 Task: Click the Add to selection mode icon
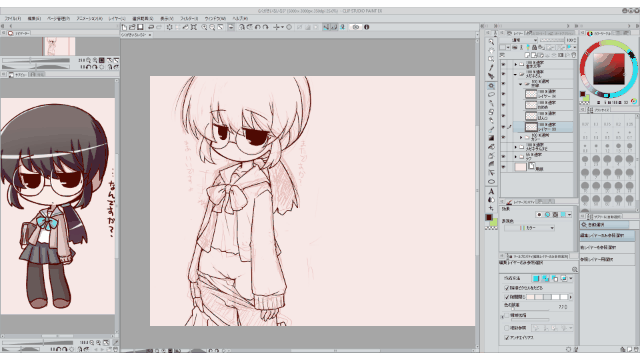[x=546, y=279]
